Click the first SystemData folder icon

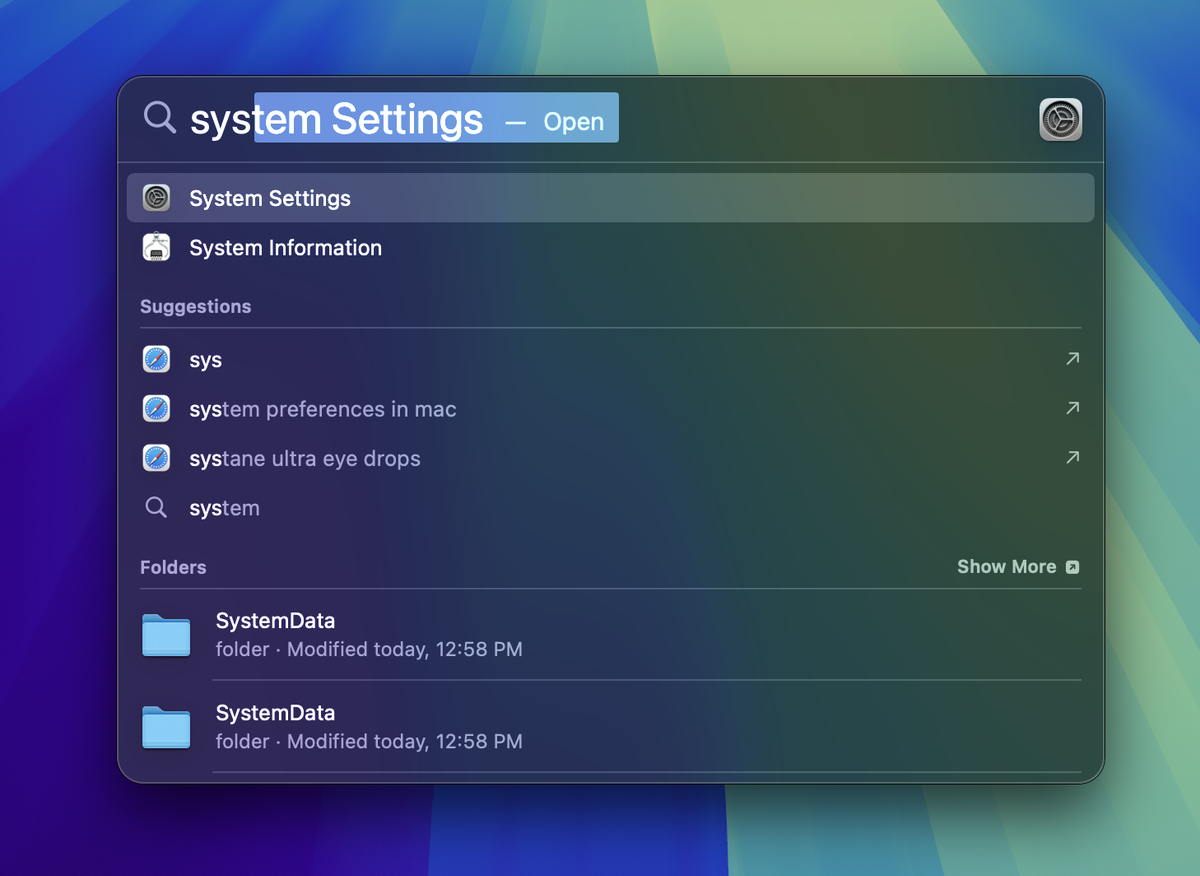point(166,635)
